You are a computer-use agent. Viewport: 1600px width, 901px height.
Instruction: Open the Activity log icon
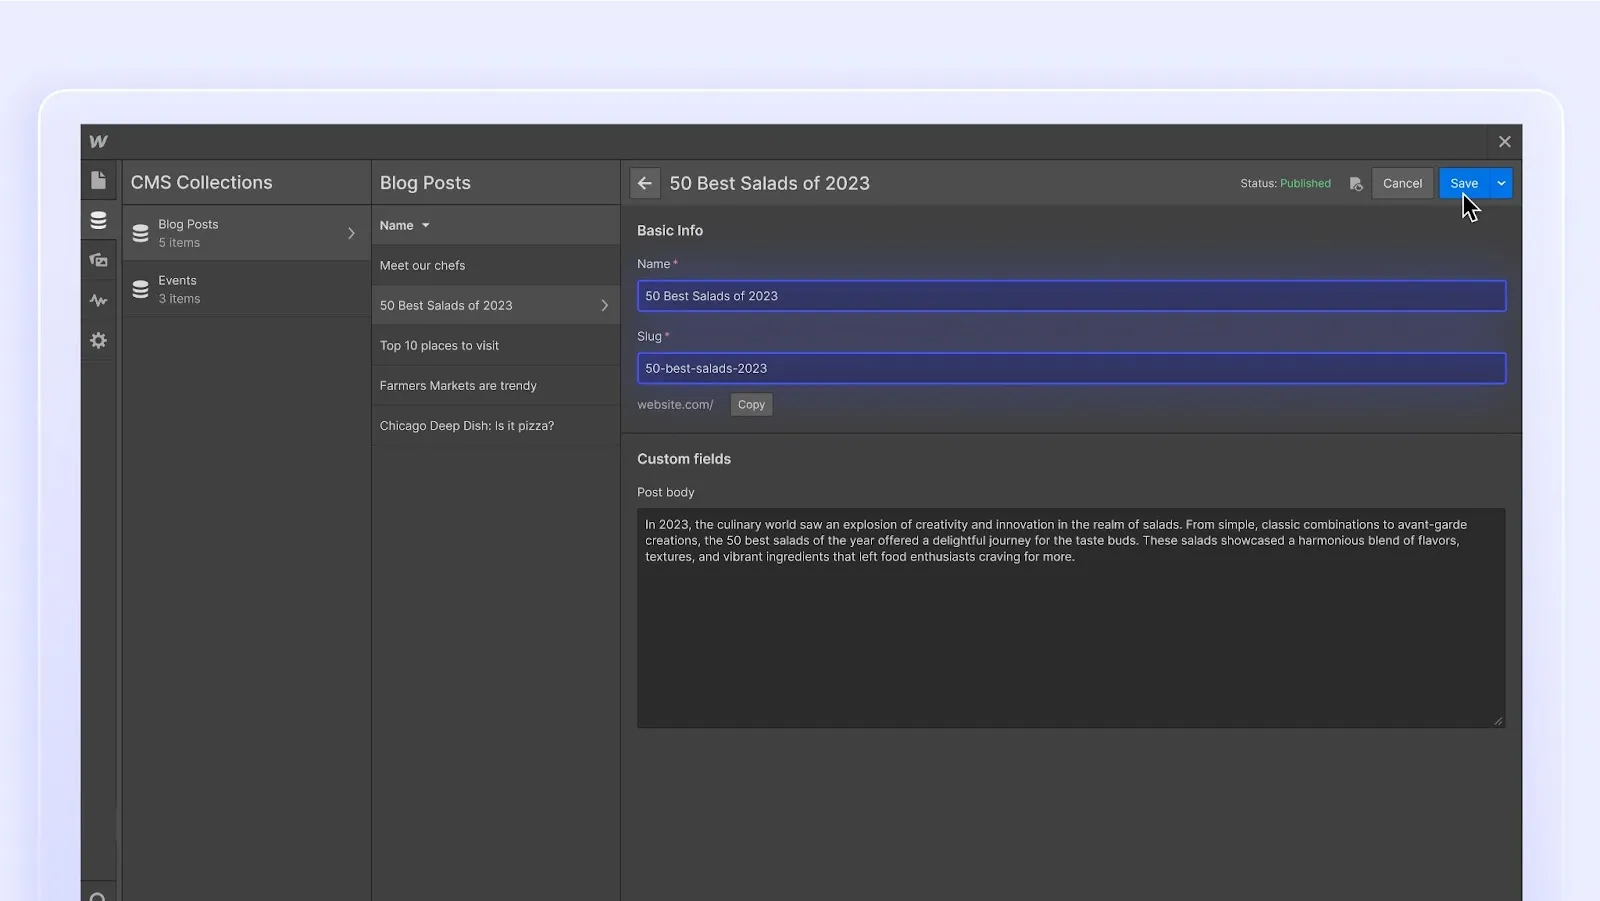click(97, 300)
